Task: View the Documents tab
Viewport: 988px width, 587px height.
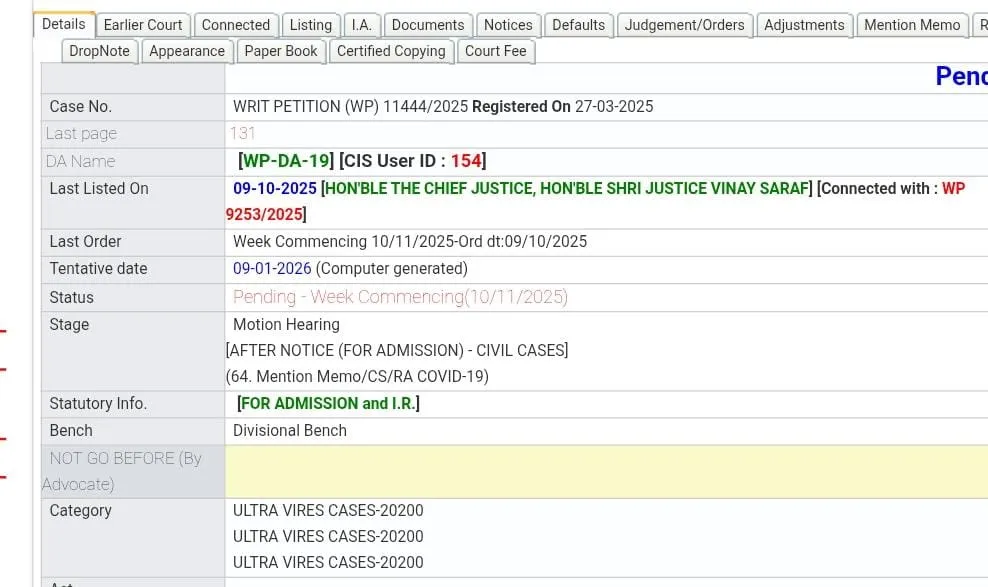Action: click(427, 25)
